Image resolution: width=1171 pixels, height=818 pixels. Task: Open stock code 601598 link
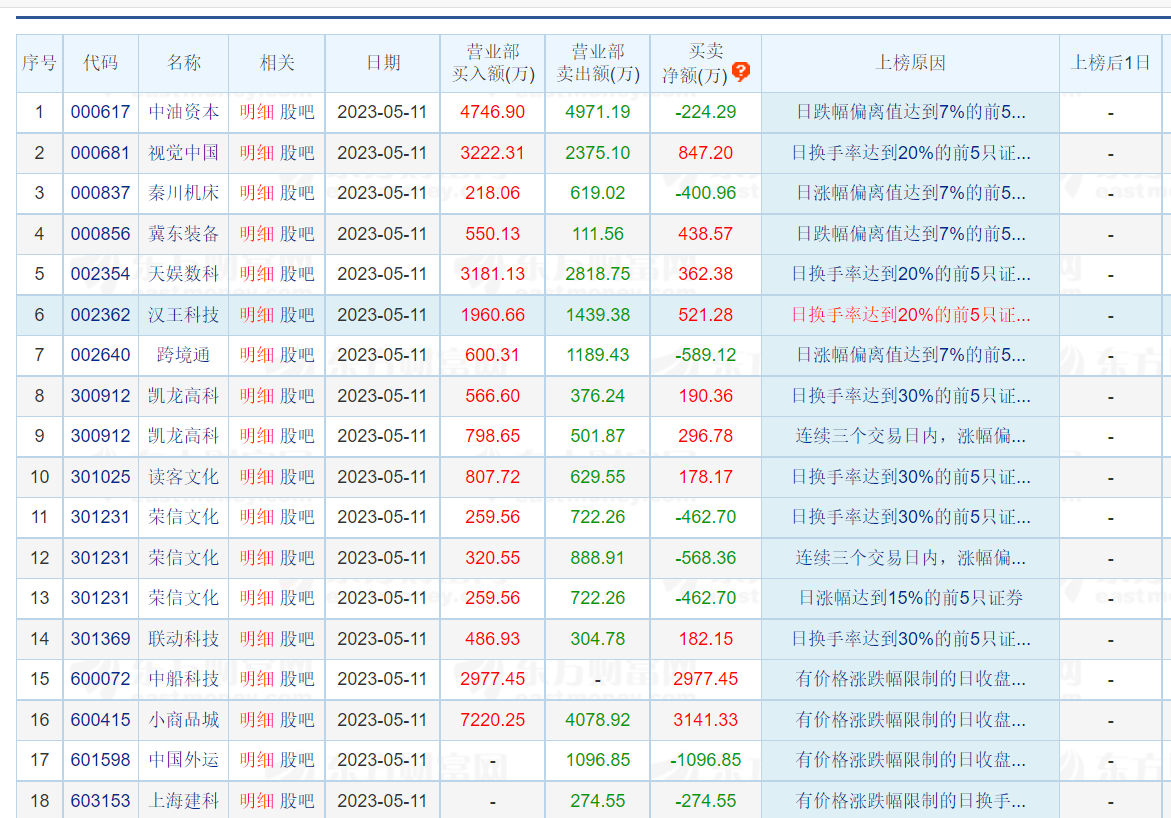coord(101,760)
